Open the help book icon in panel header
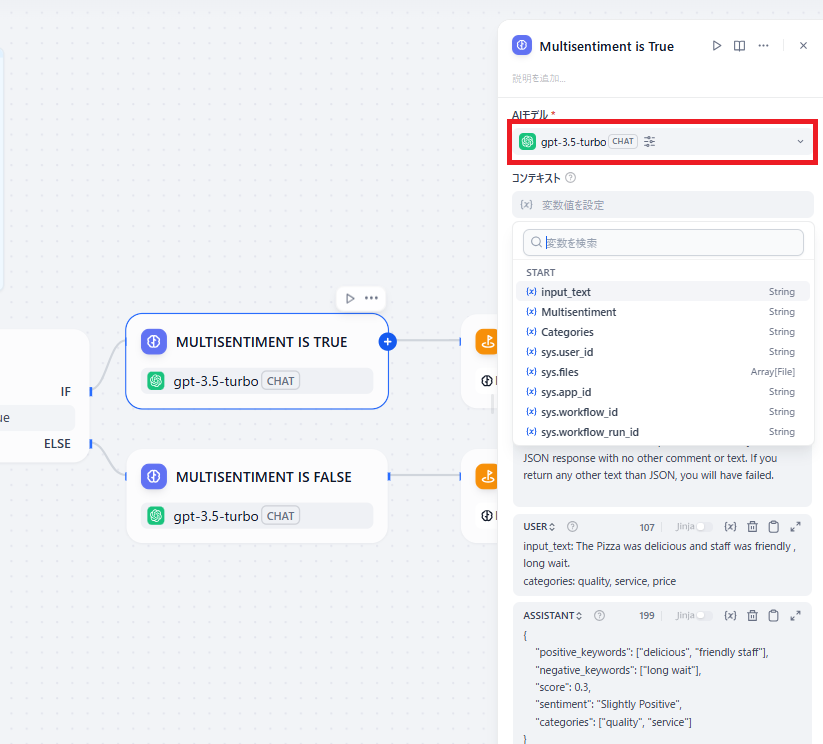 point(740,46)
